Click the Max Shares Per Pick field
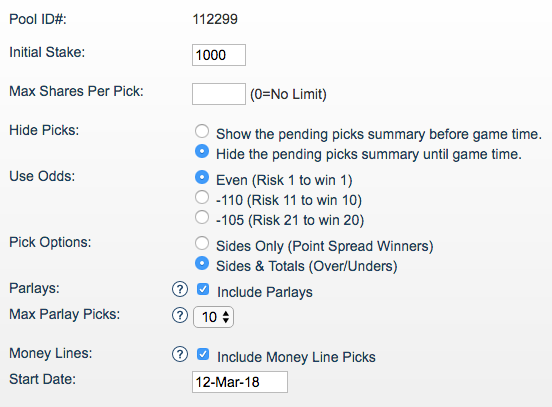This screenshot has width=552, height=407. coord(219,94)
